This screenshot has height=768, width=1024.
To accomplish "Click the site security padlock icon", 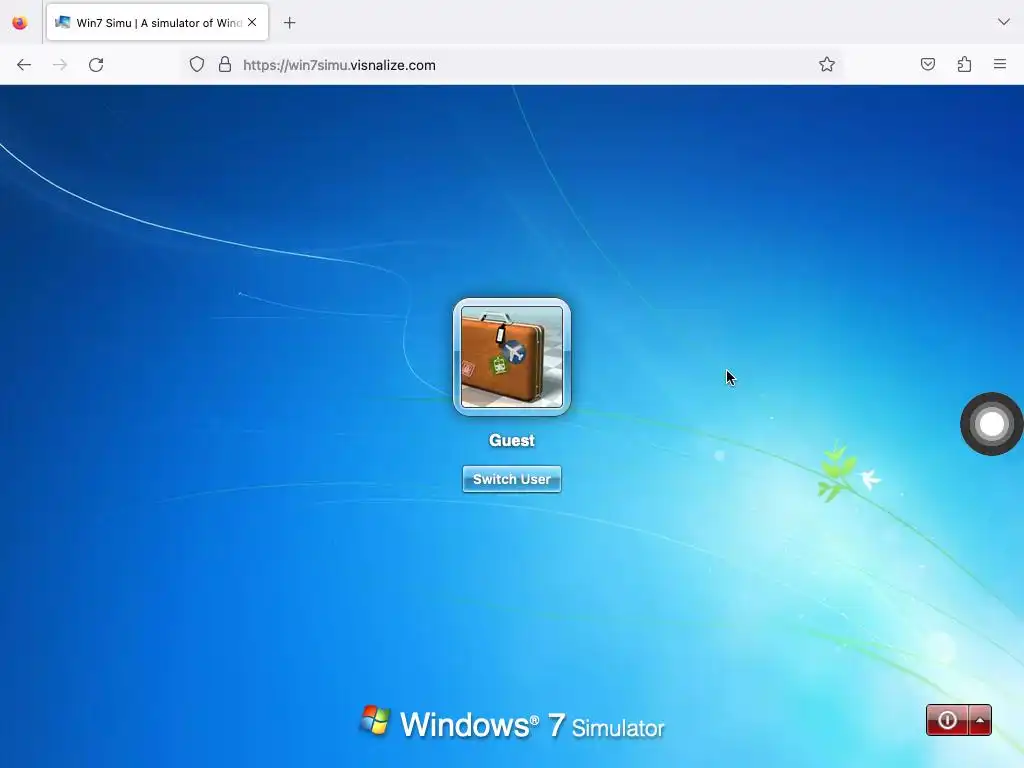I will [225, 65].
